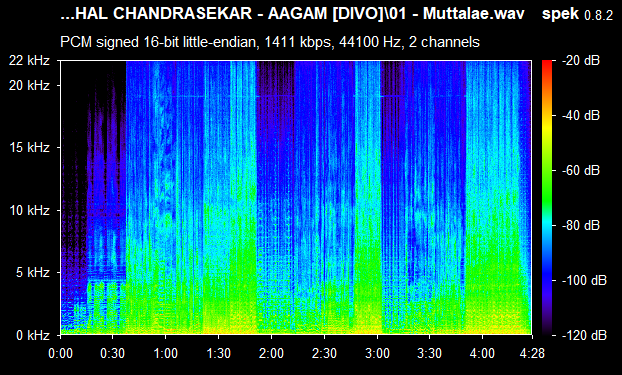Click the 10 kHz frequency label
This screenshot has height=375, width=622.
[x=29, y=210]
